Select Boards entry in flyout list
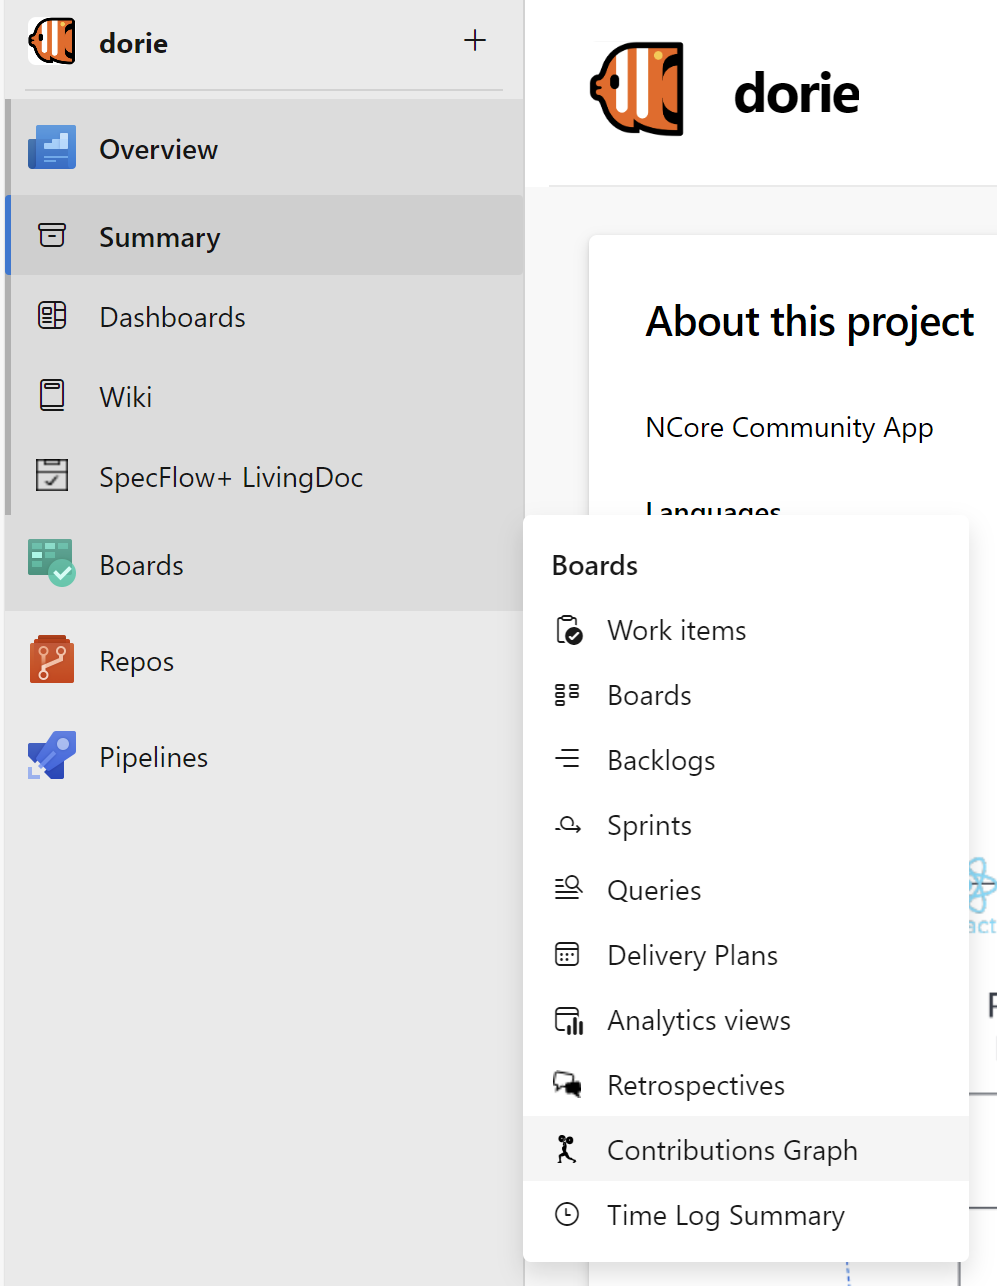The height and width of the screenshot is (1286, 997). [x=746, y=696]
